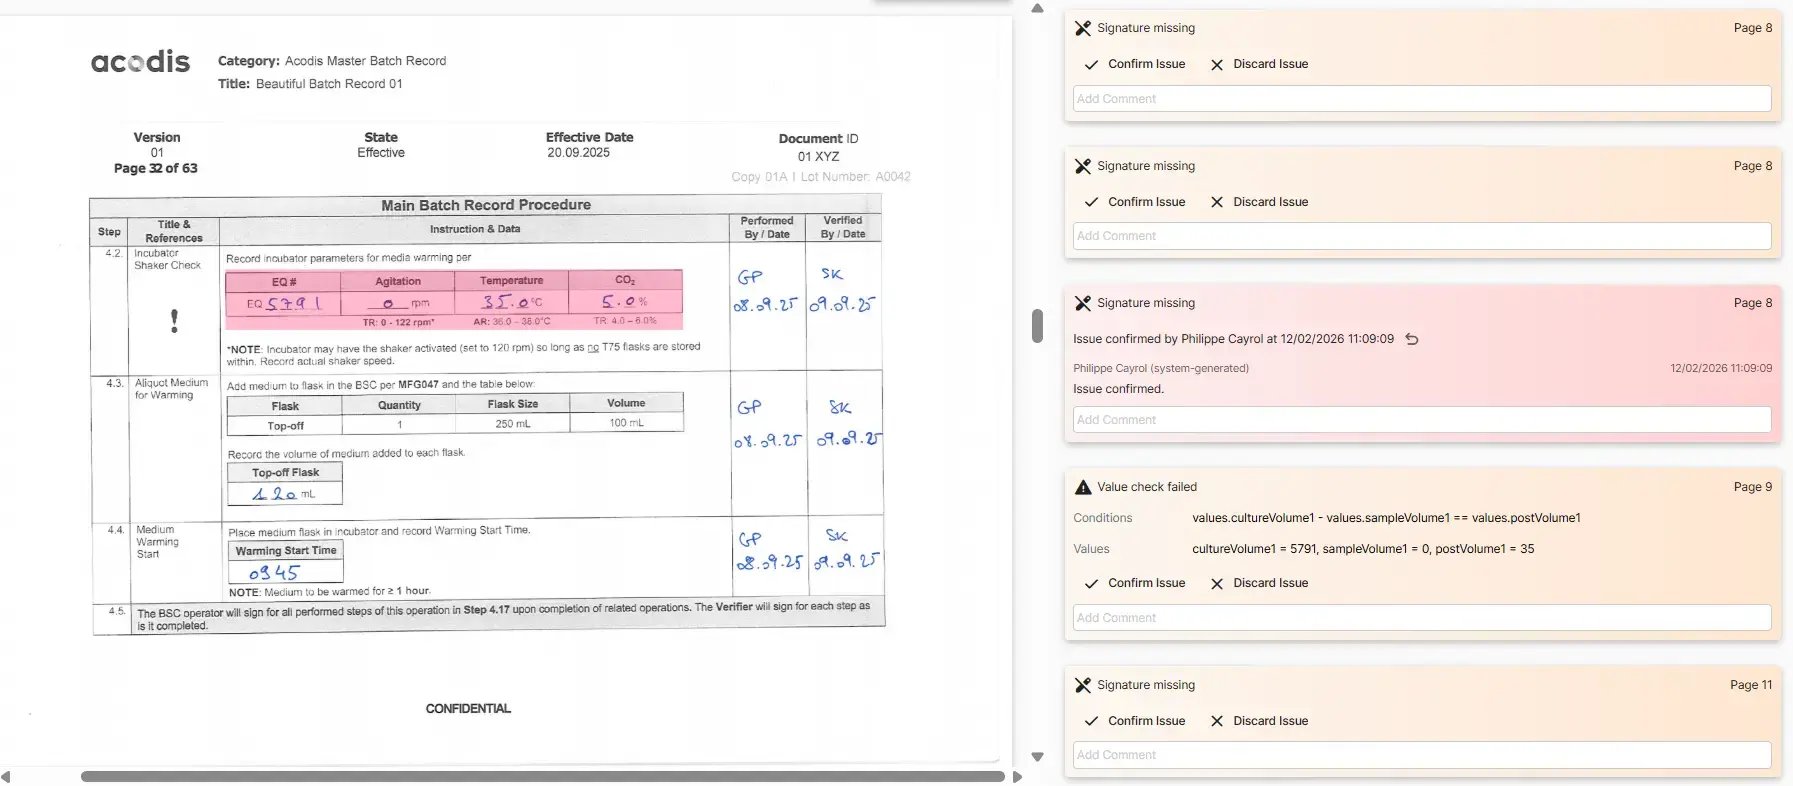Click Add Comment field under the confirmed issue
The width and height of the screenshot is (1793, 786).
click(1421, 420)
